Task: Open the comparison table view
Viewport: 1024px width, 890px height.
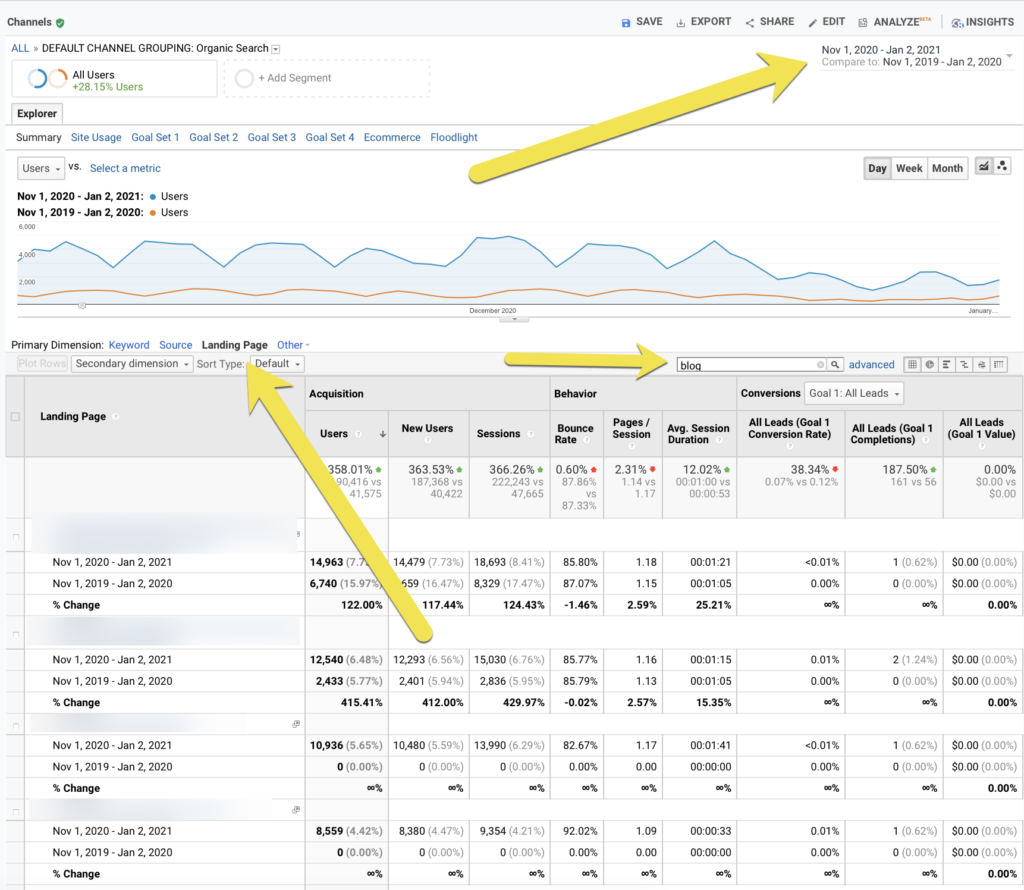Action: coord(965,364)
